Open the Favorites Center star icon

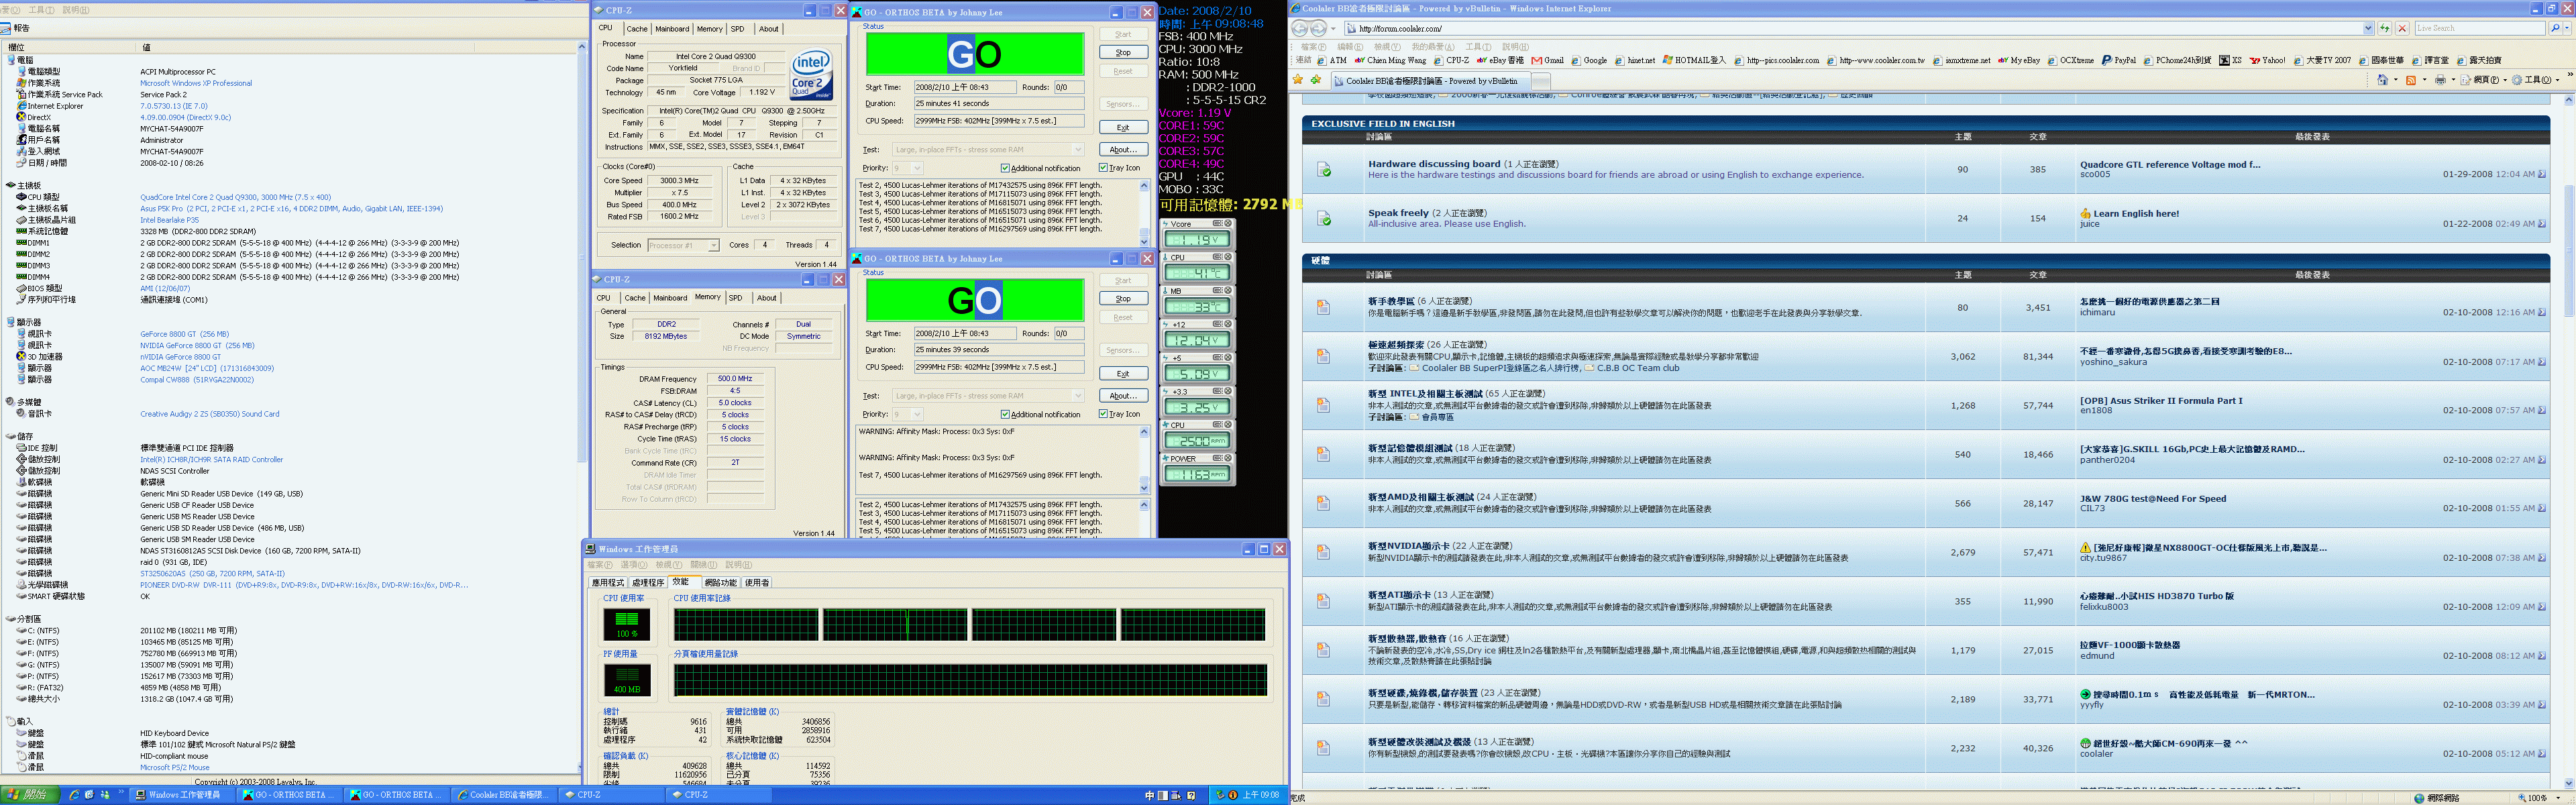pyautogui.click(x=1298, y=80)
